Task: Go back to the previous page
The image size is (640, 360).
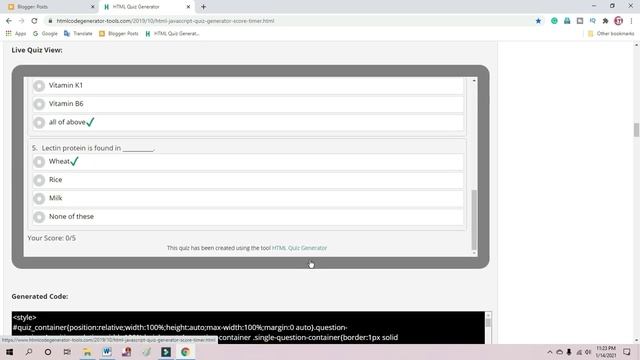Action: click(9, 21)
